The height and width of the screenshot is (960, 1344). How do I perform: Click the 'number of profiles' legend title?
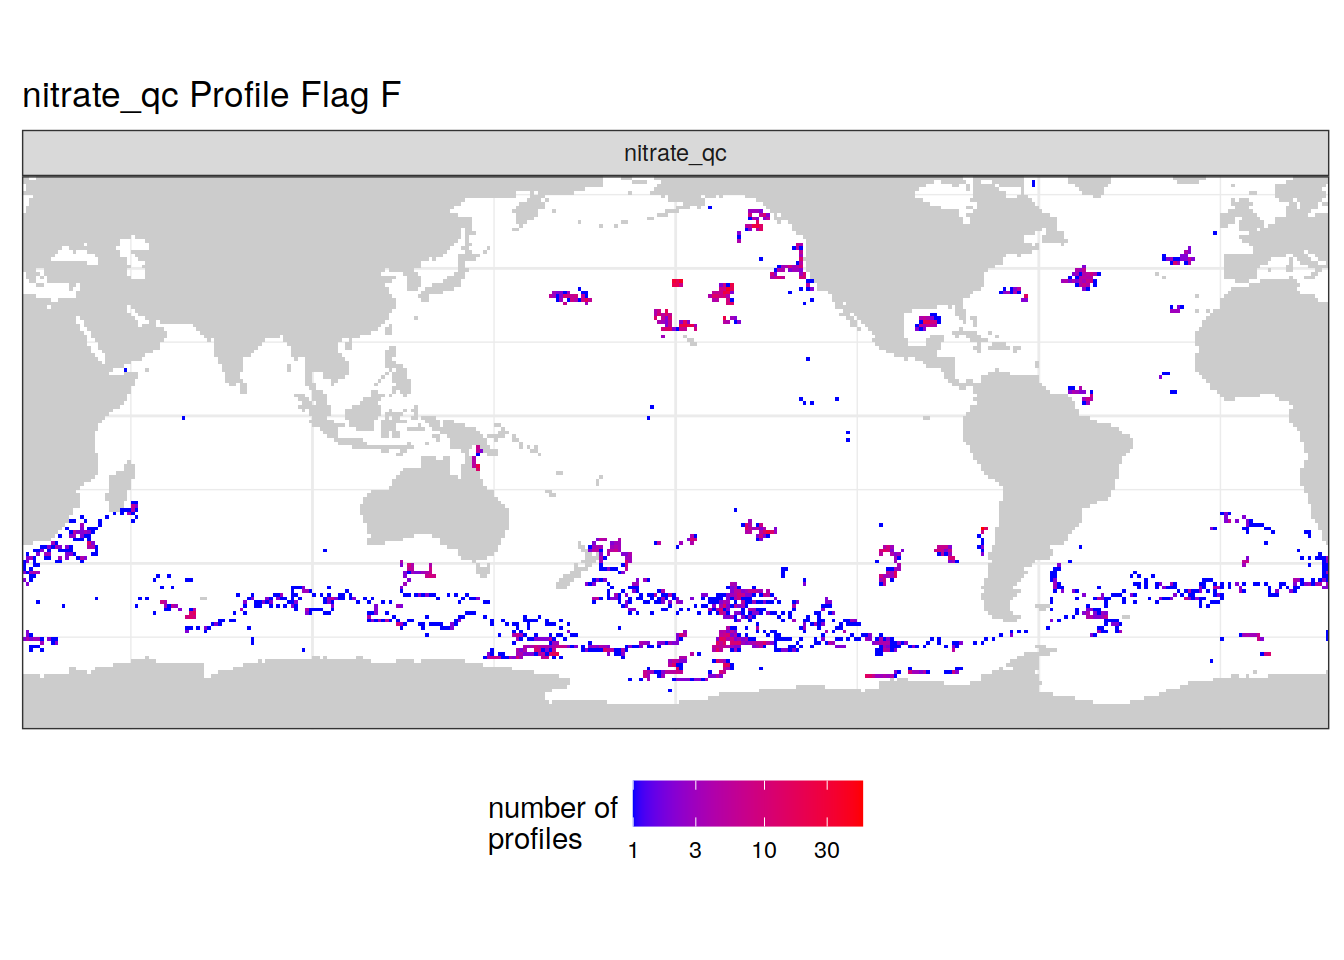click(x=552, y=823)
